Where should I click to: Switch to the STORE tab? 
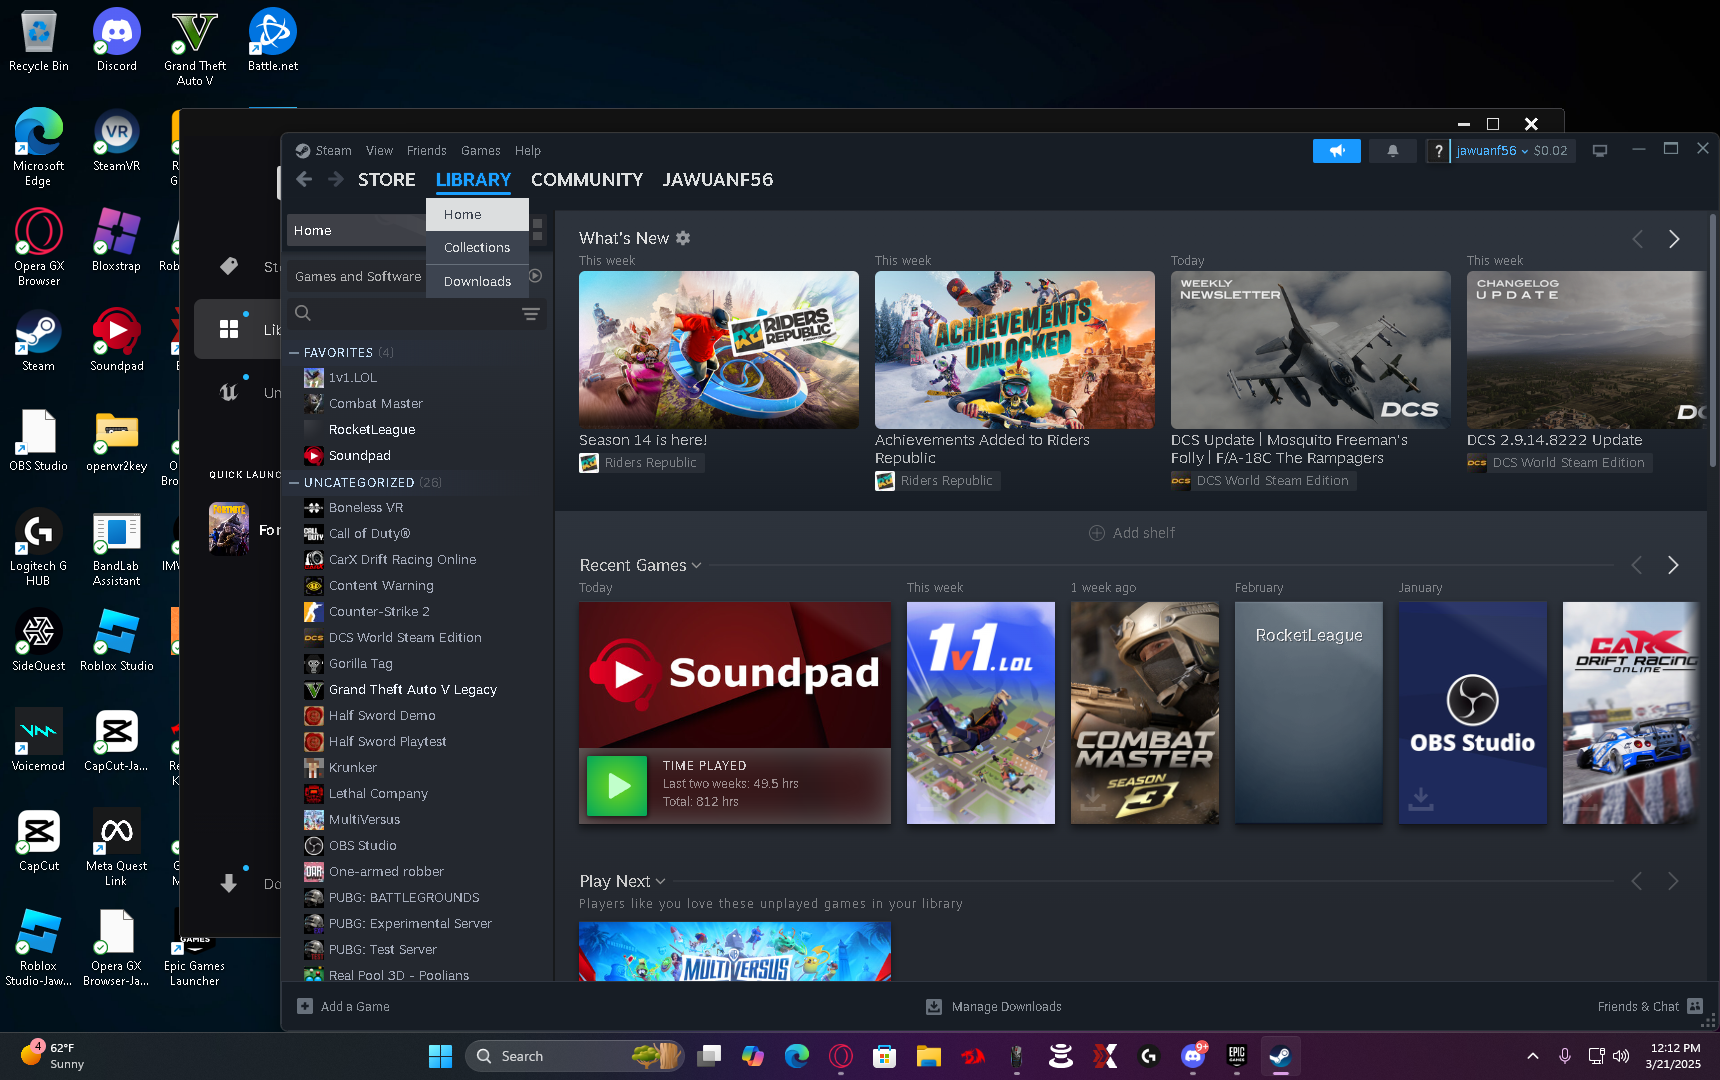[386, 180]
